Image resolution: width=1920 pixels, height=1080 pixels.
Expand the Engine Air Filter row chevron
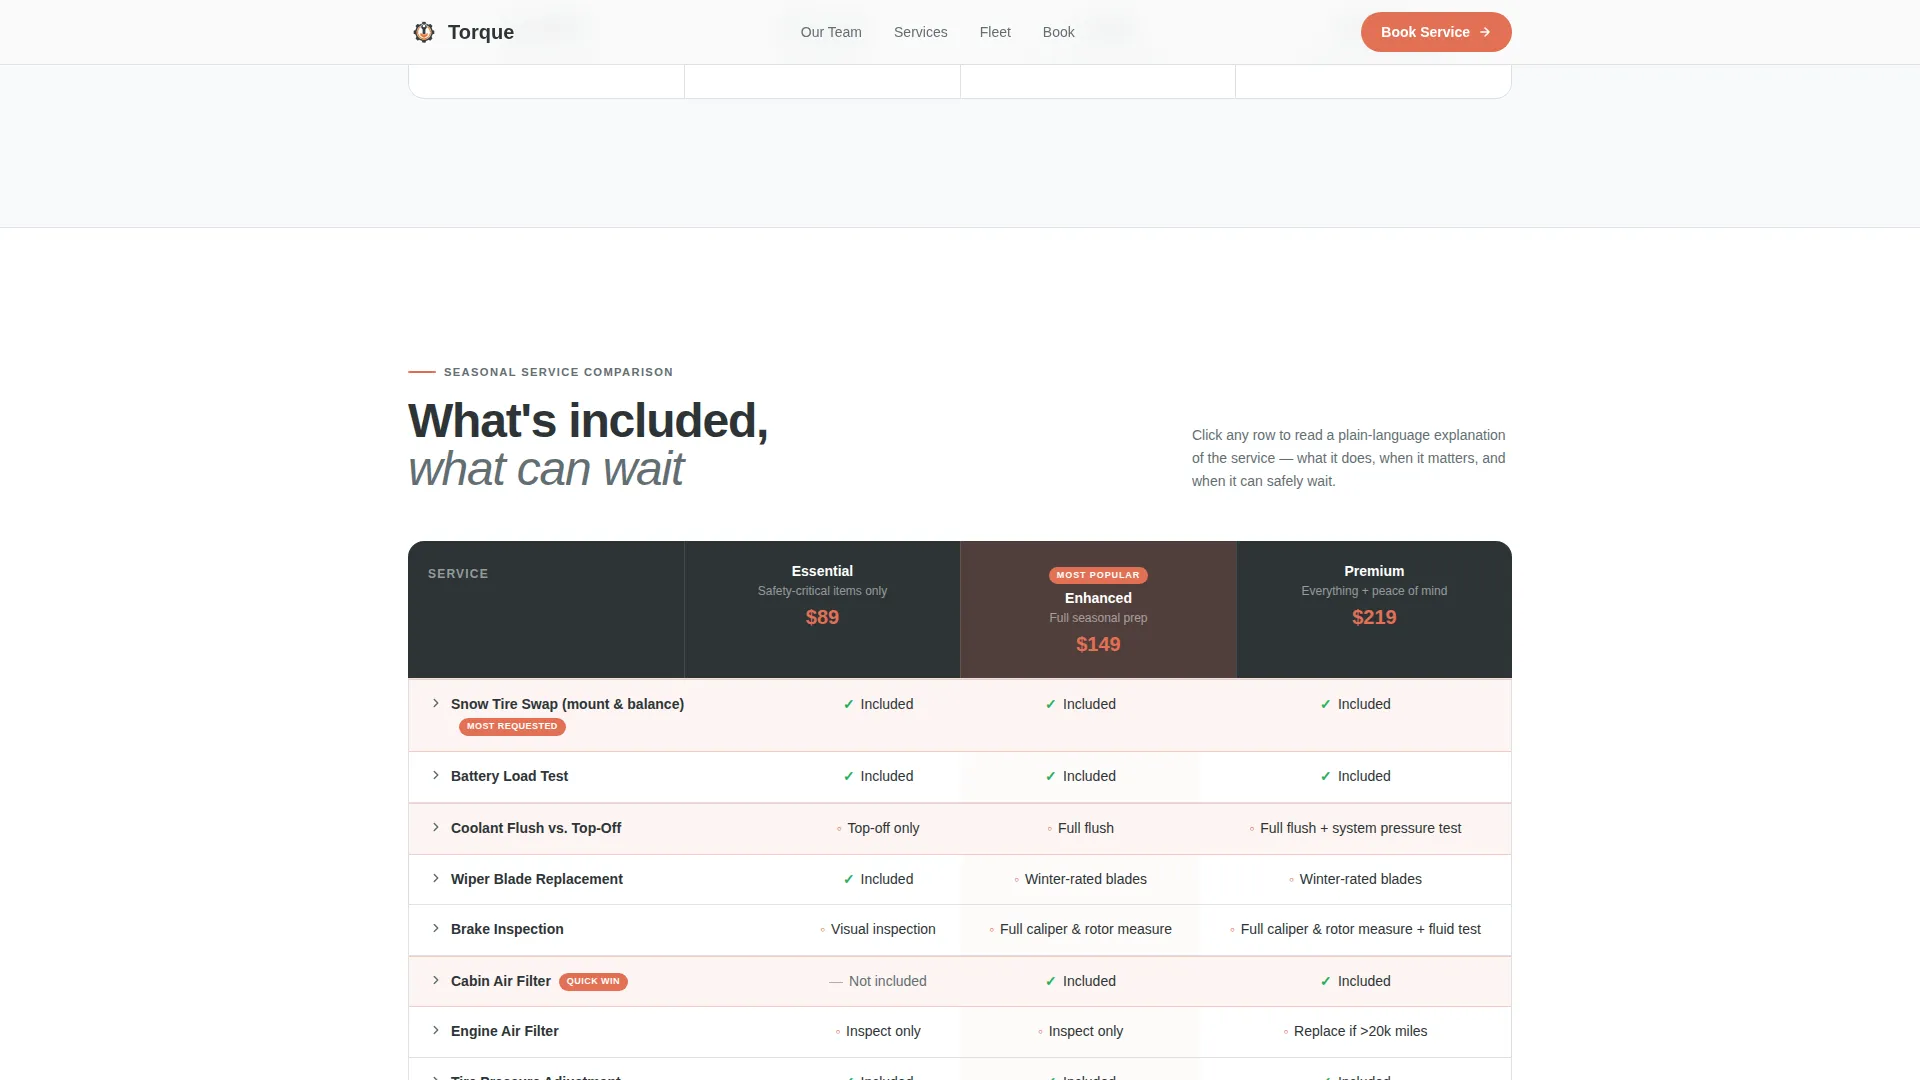coord(436,1031)
